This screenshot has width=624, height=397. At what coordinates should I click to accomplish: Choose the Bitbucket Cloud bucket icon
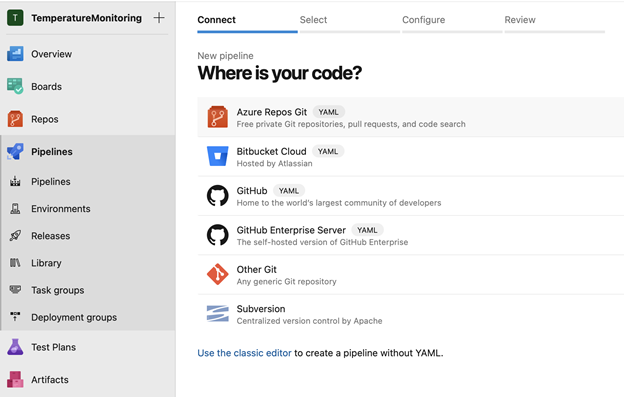[218, 156]
